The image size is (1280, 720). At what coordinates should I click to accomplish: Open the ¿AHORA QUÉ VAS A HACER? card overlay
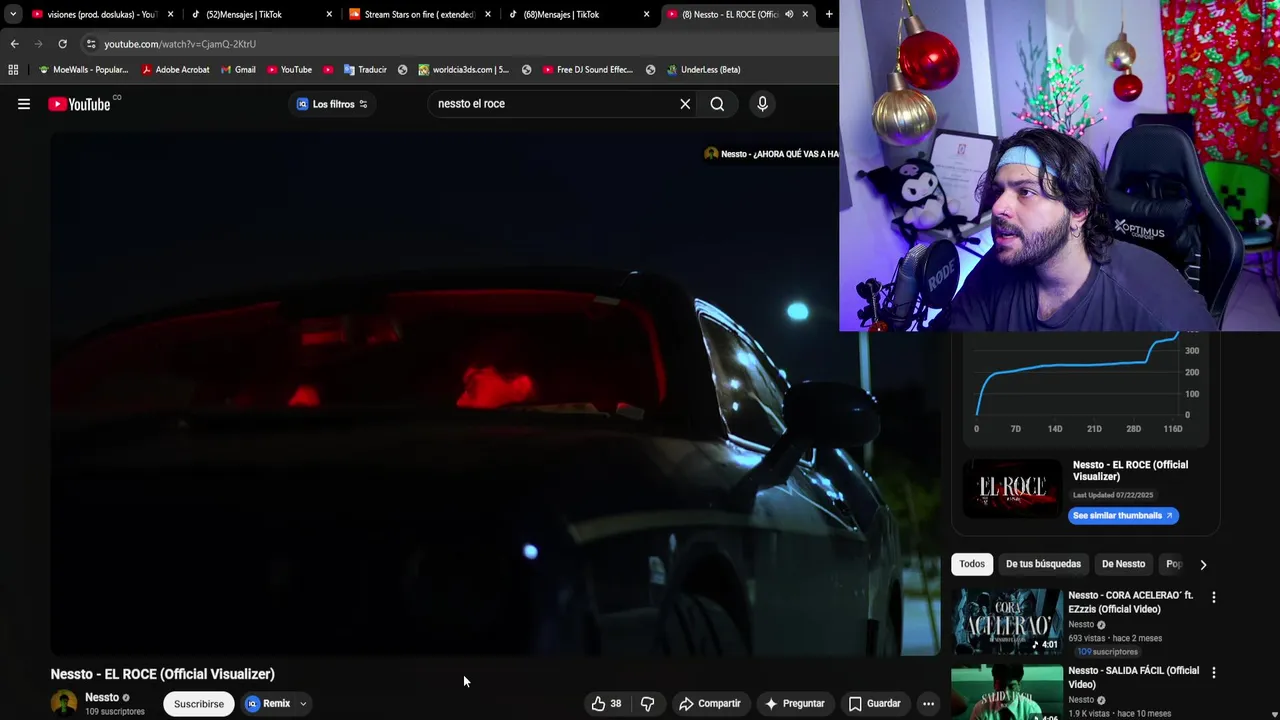tap(772, 154)
